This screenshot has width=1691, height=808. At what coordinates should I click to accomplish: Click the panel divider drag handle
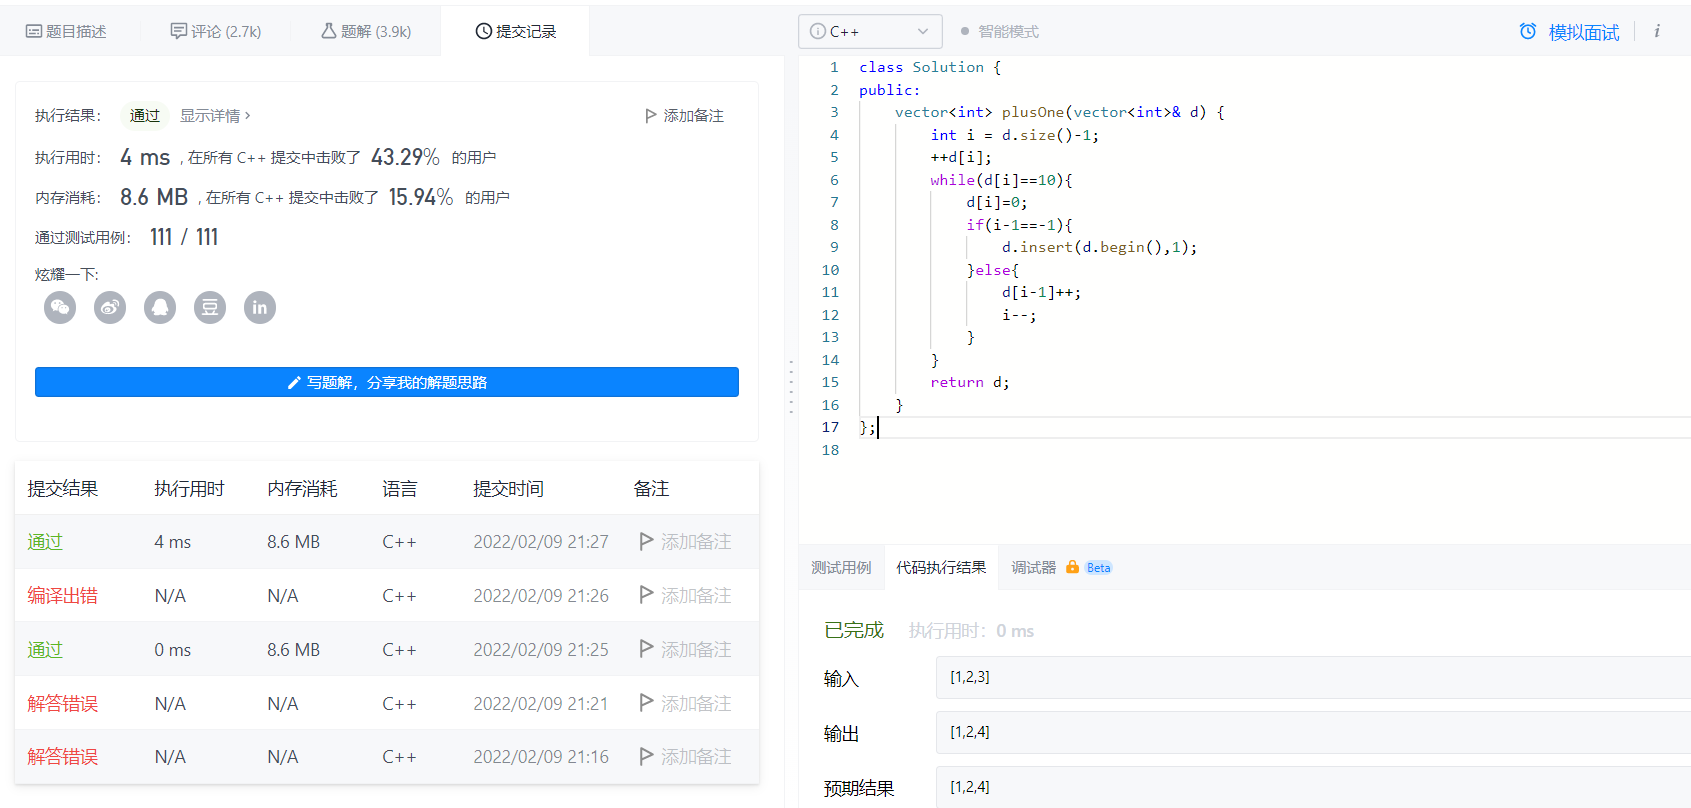pos(791,387)
